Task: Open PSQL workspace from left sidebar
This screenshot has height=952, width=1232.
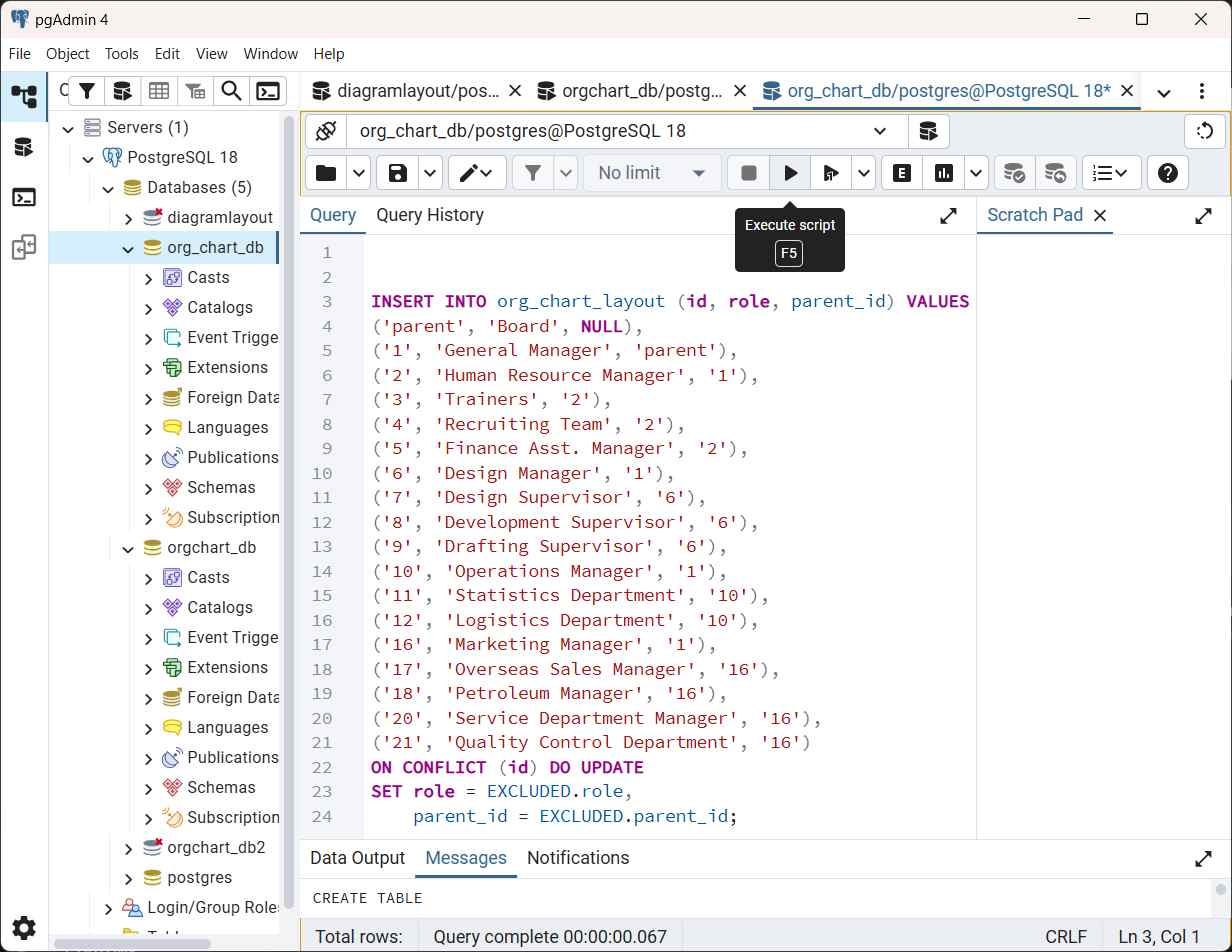Action: (x=24, y=197)
